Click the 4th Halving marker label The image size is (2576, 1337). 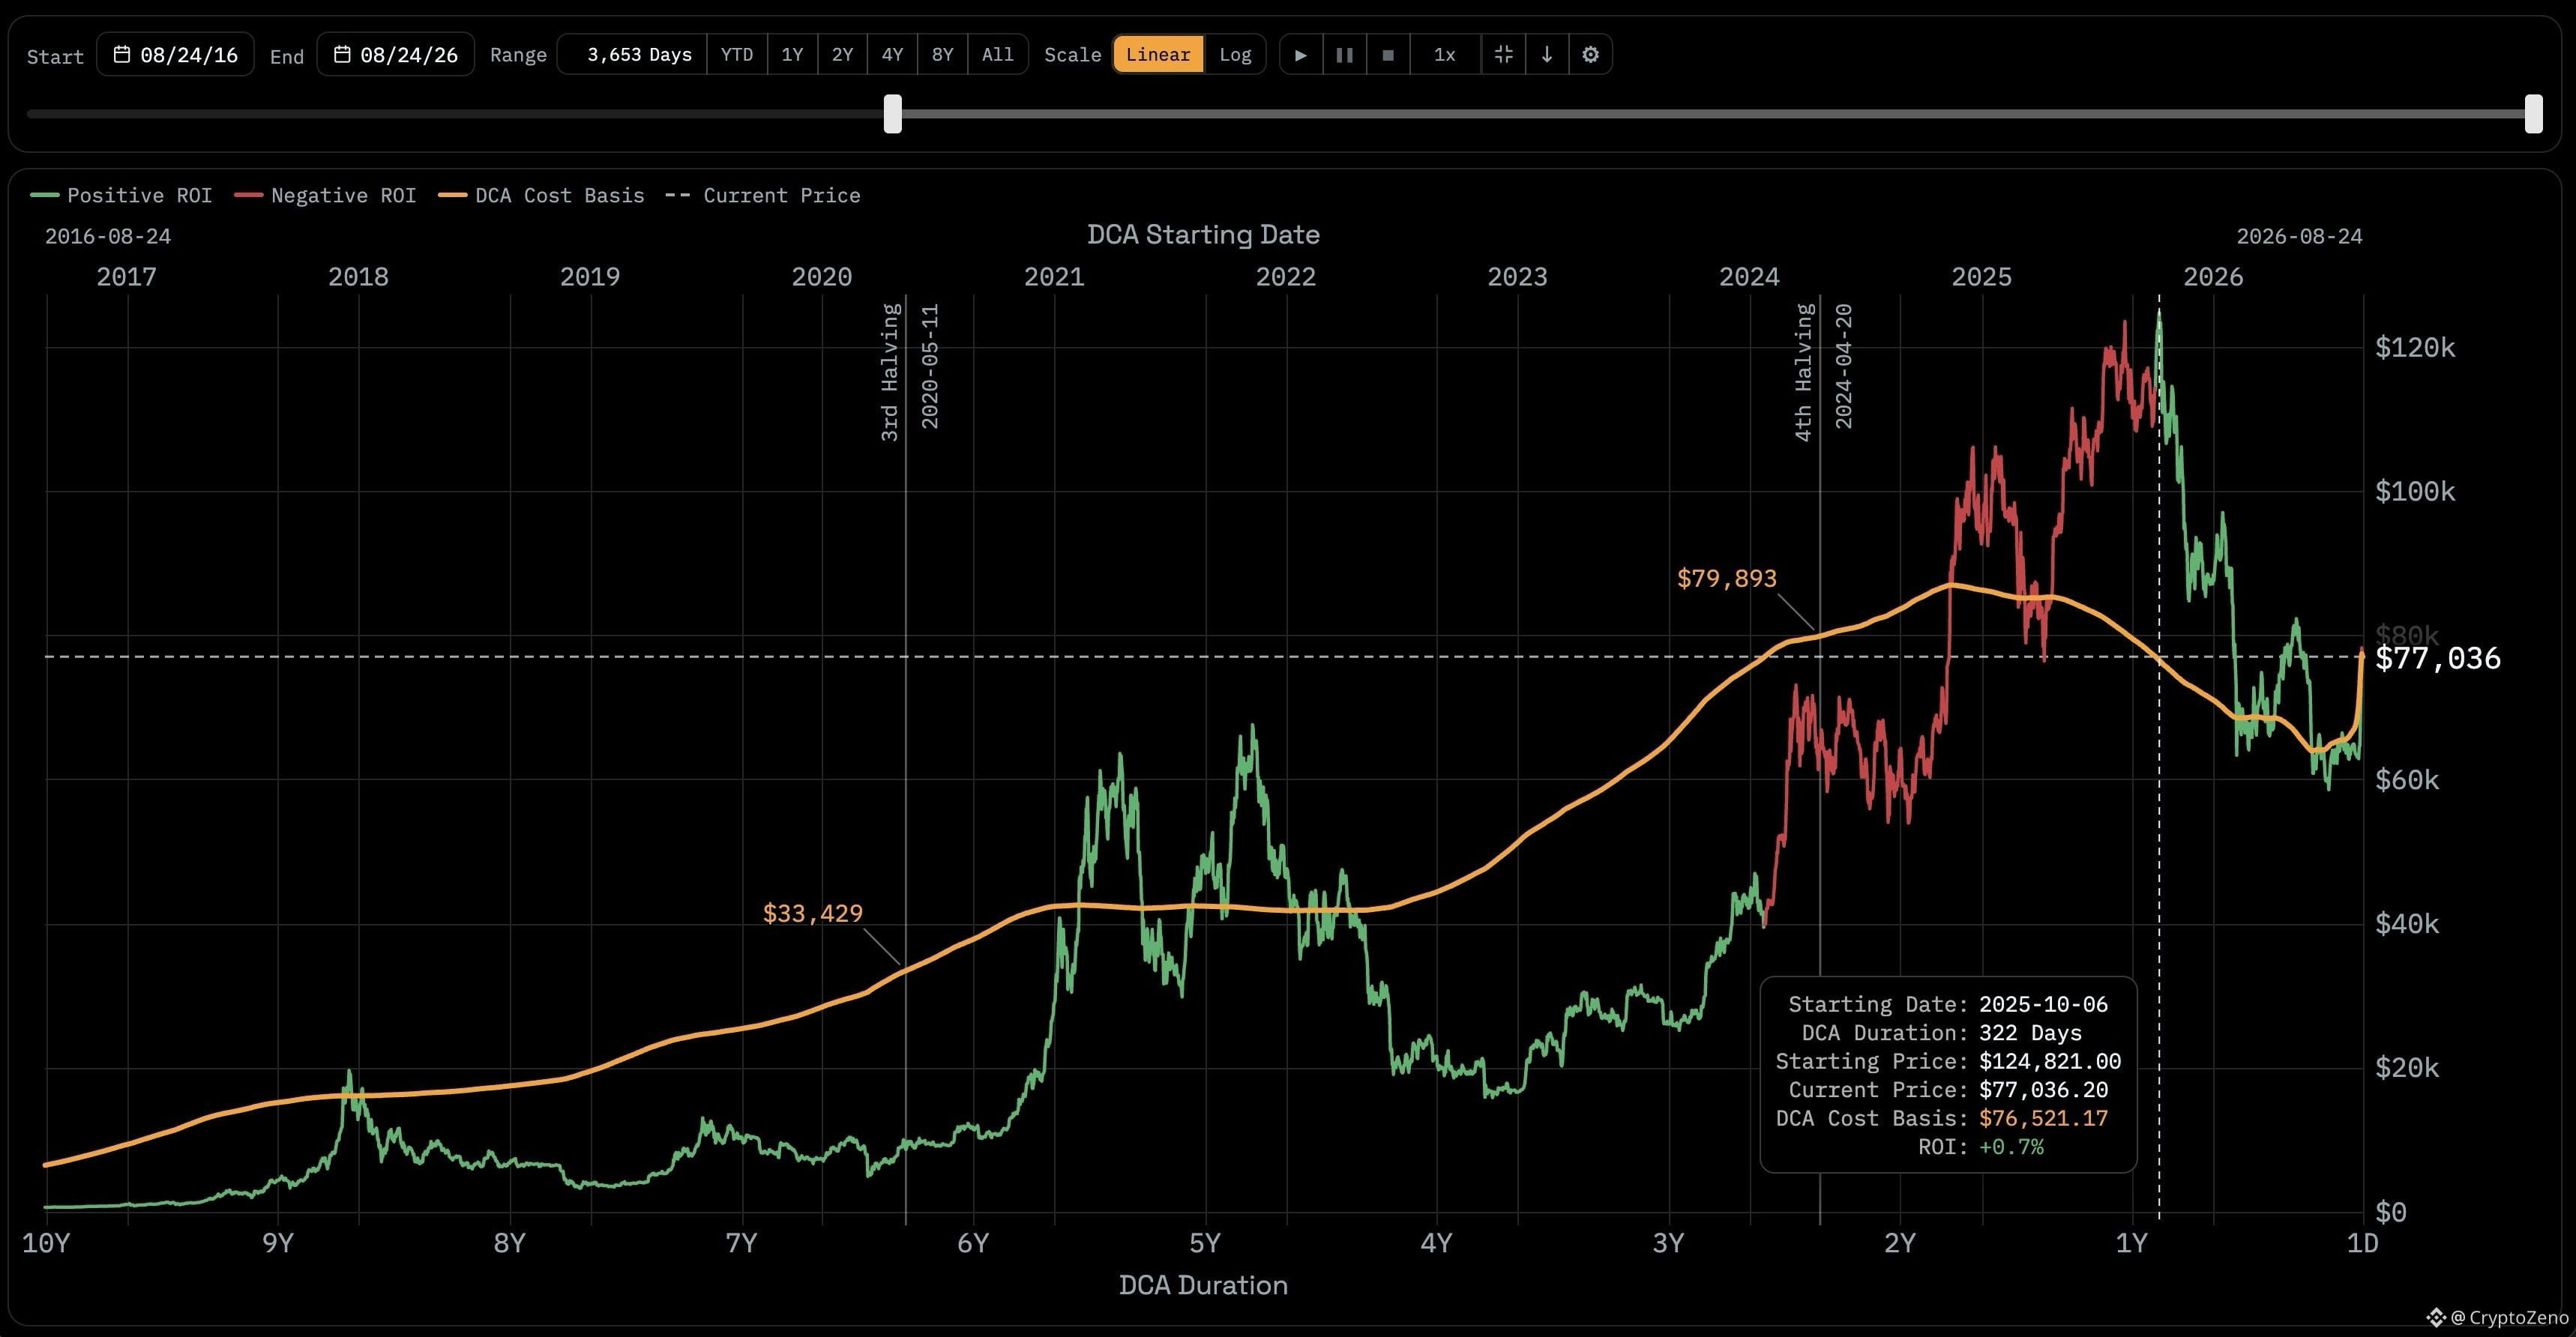coord(1804,372)
